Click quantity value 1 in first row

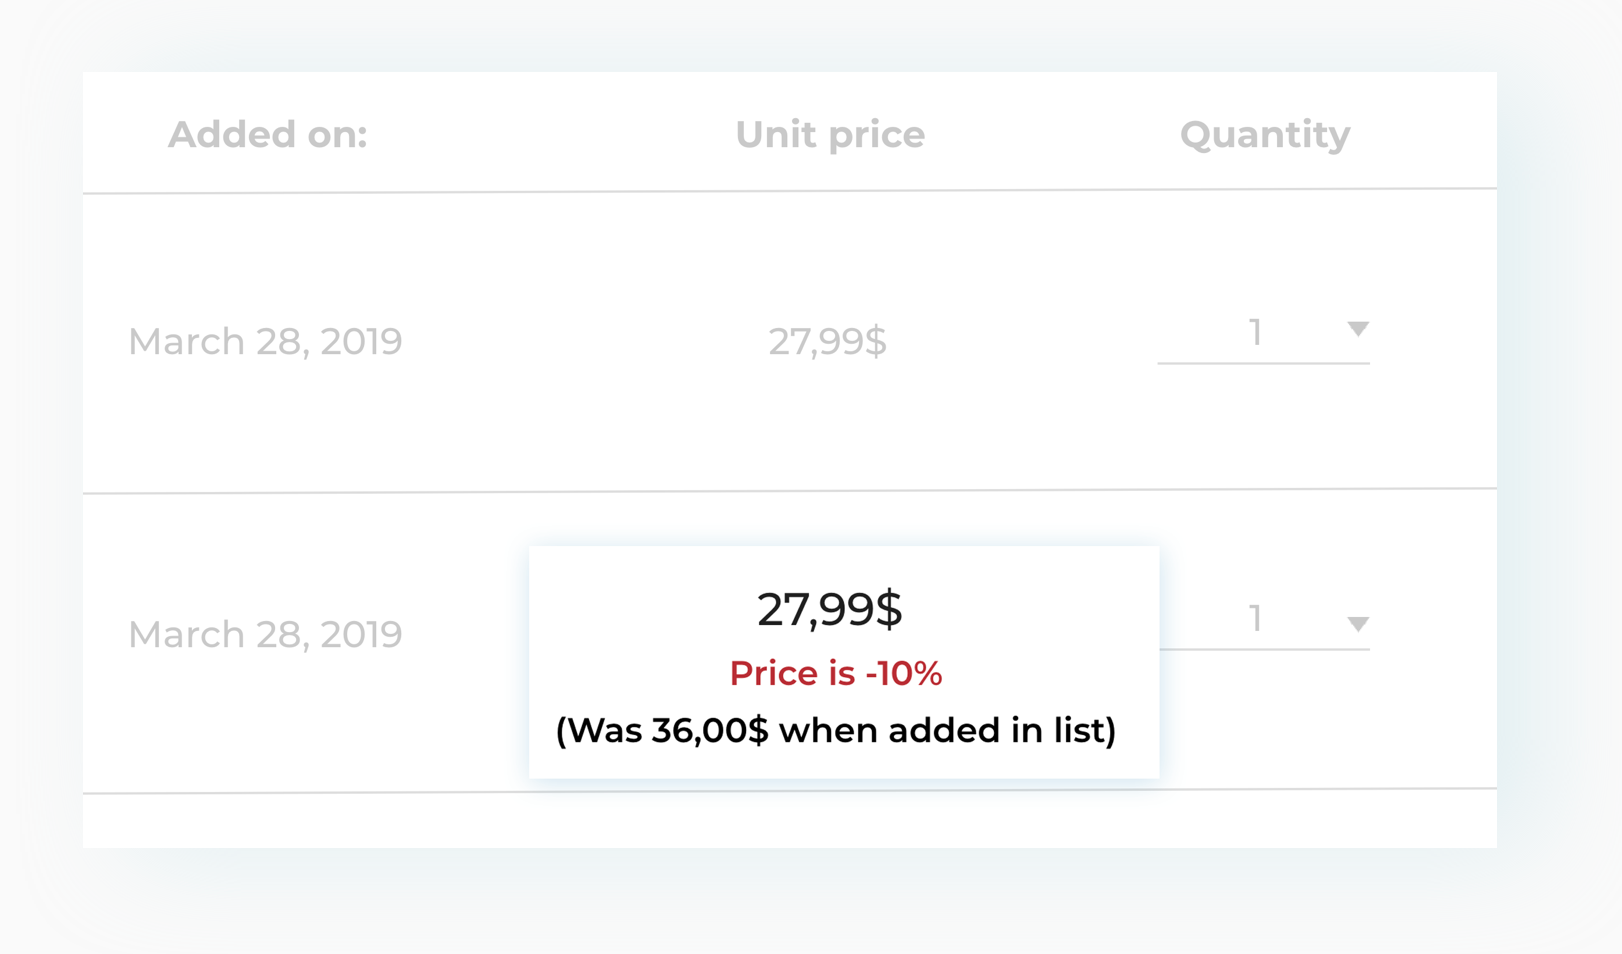[x=1255, y=332]
